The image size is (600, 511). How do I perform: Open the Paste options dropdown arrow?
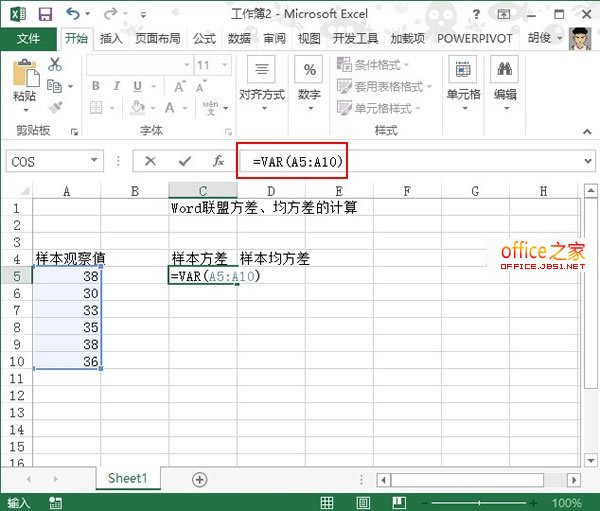[26, 110]
